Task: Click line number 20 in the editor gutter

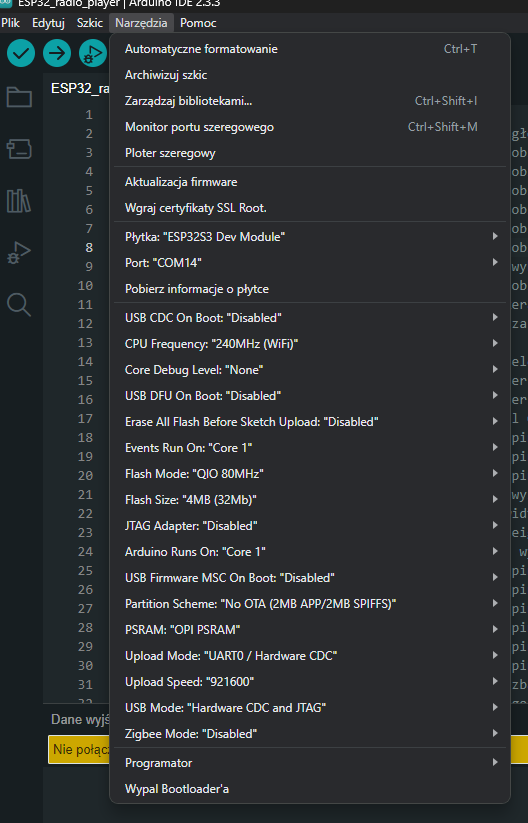Action: [85, 475]
